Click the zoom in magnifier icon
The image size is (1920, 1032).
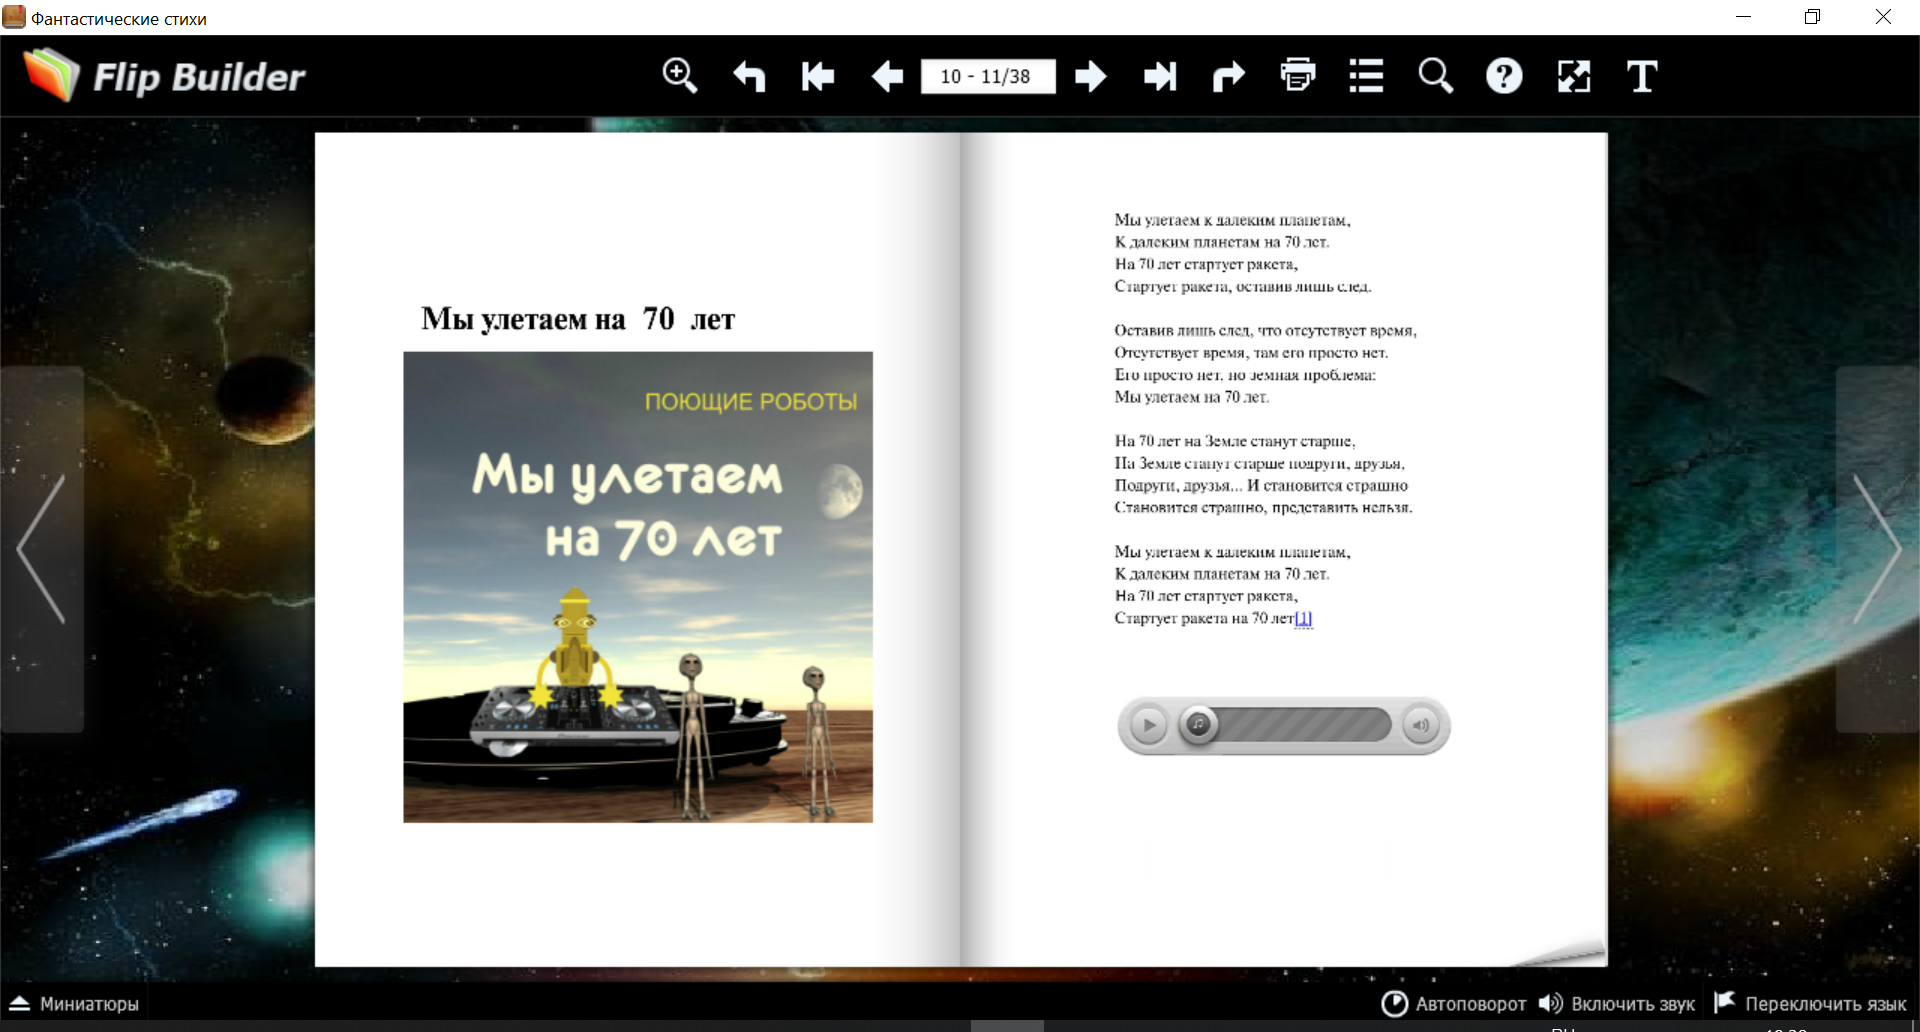coord(680,76)
